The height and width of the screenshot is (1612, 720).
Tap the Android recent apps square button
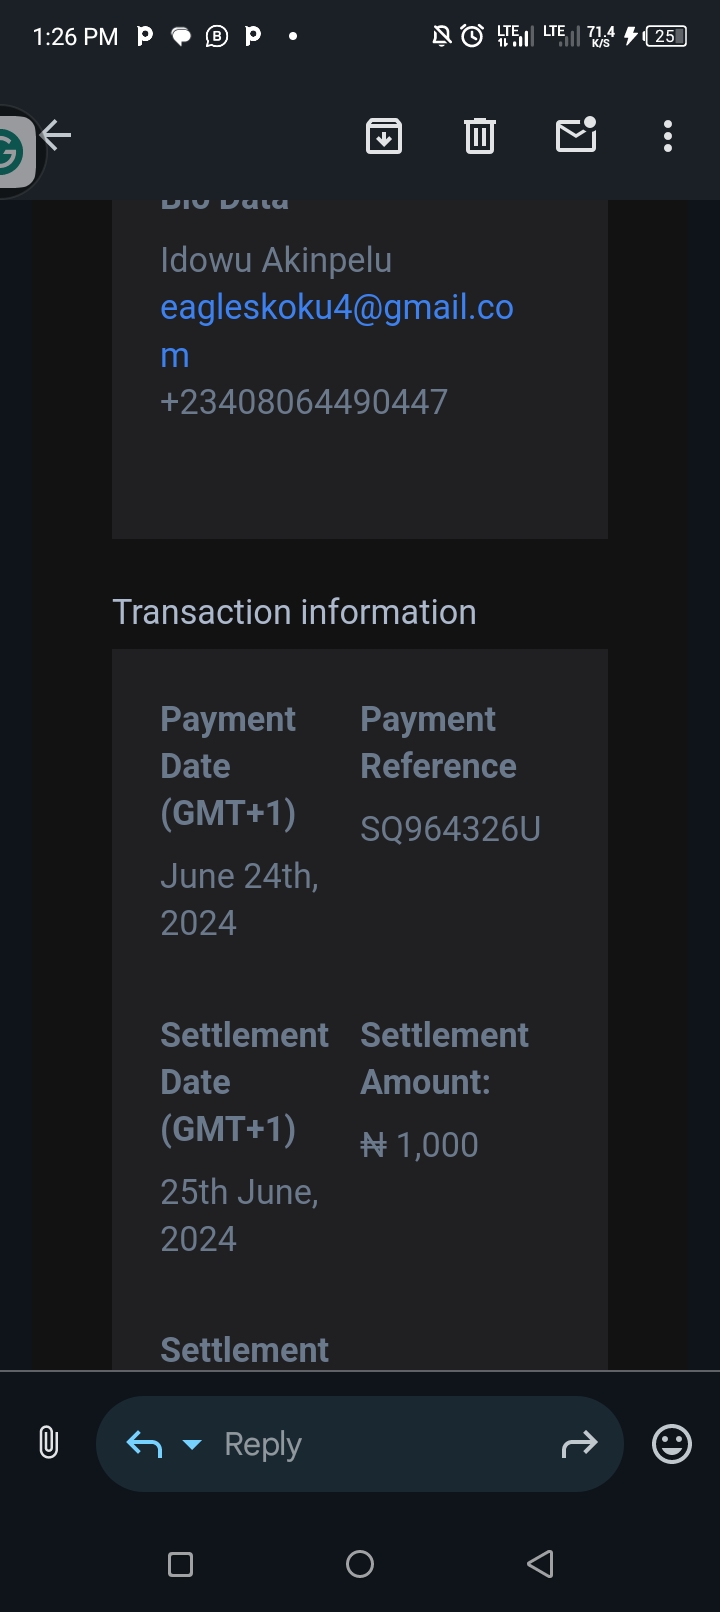click(180, 1564)
